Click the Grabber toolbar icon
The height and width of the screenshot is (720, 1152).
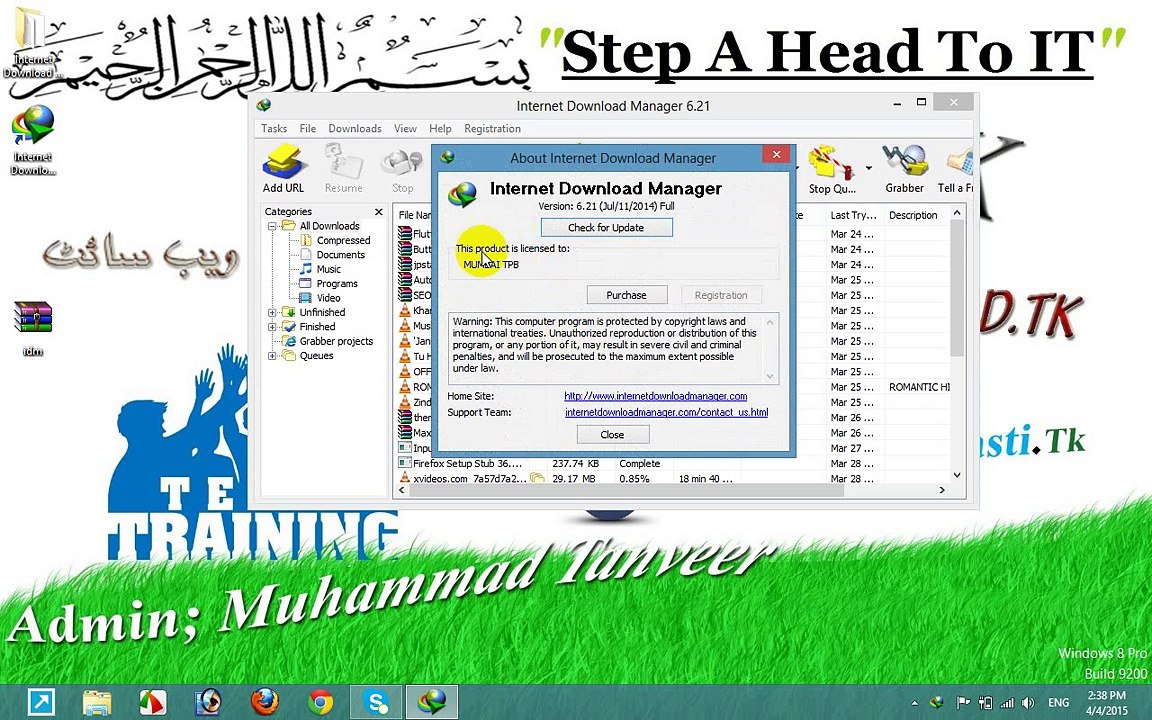click(x=904, y=169)
